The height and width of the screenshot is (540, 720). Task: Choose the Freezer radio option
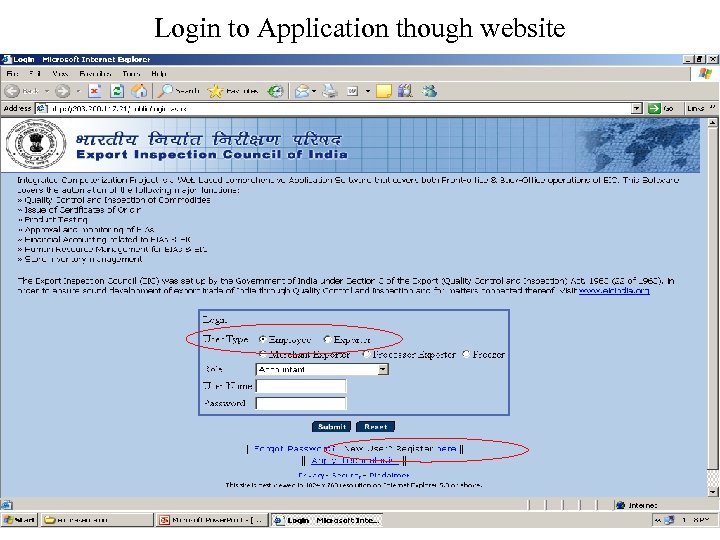pyautogui.click(x=466, y=354)
